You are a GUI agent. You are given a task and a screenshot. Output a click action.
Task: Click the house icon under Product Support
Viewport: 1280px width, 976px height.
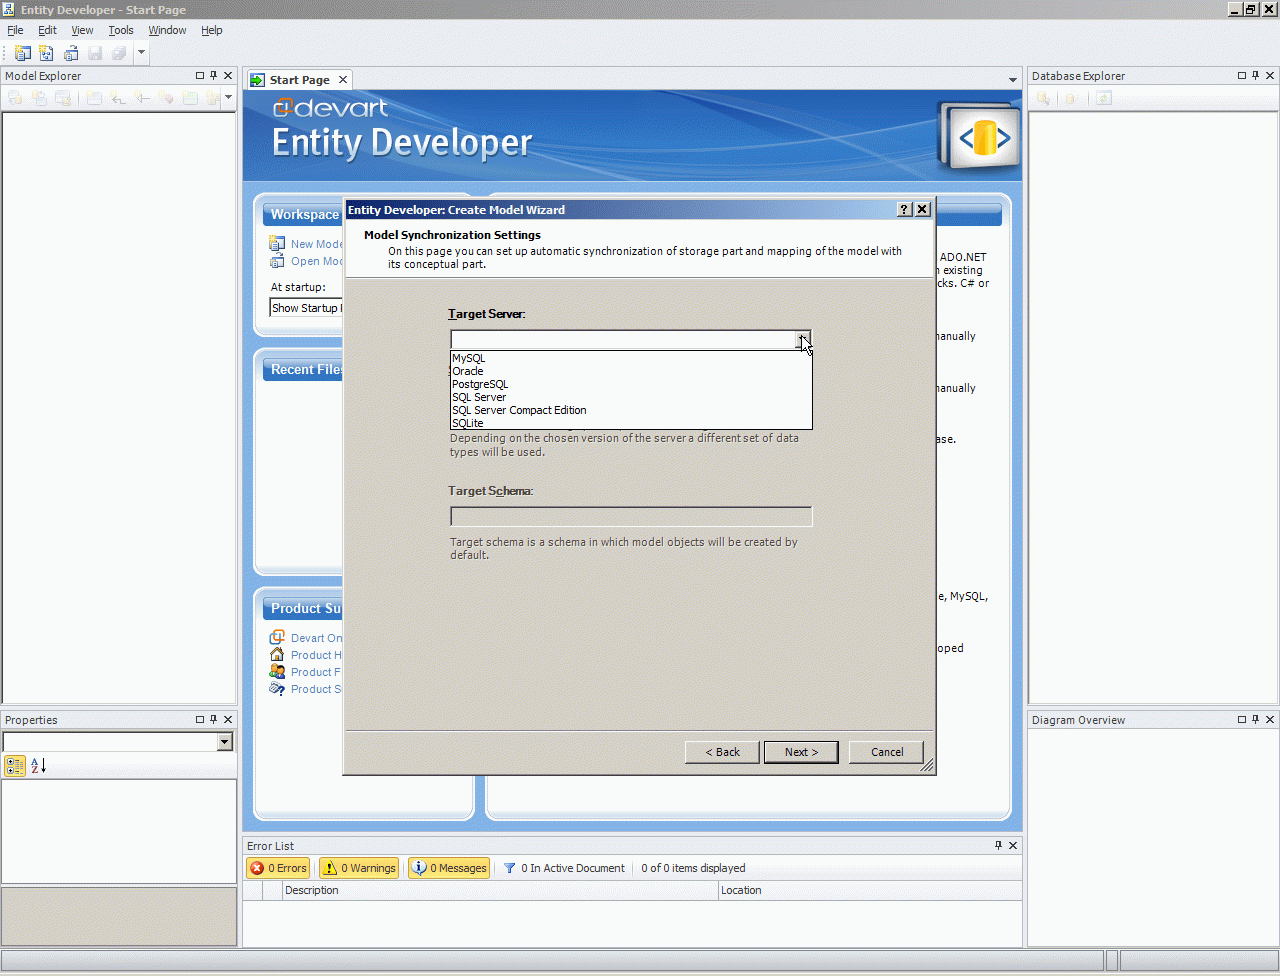point(277,655)
